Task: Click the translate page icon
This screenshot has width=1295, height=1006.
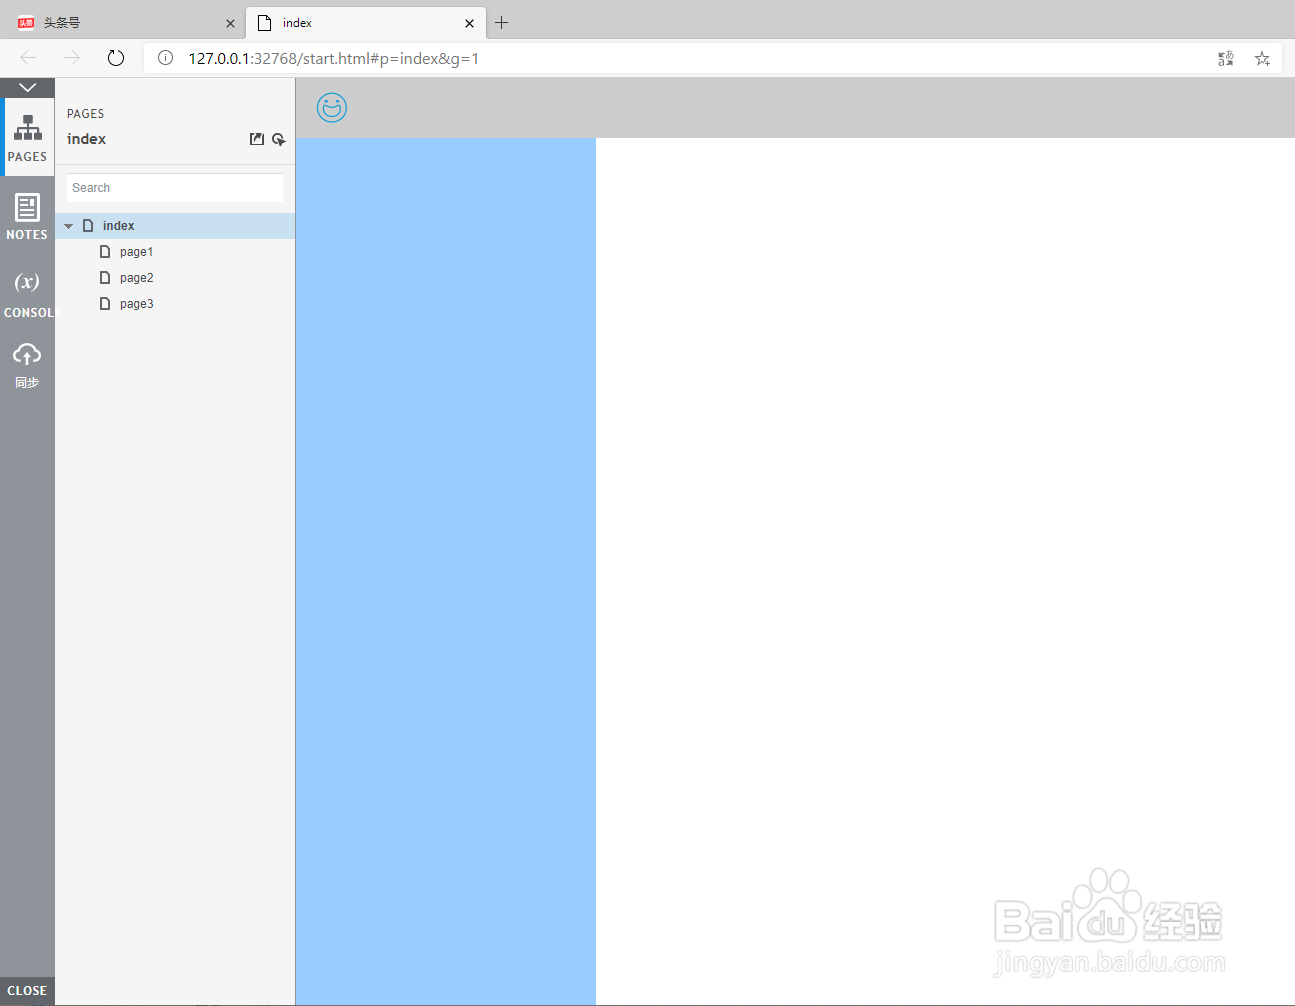Action: pyautogui.click(x=1226, y=59)
